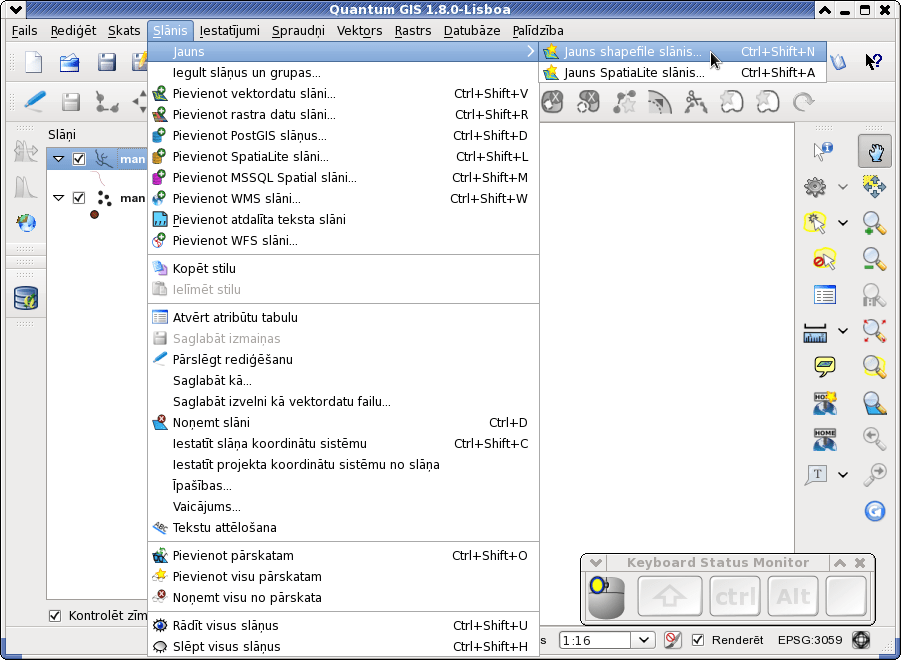Open project folder icon in toolbar

pyautogui.click(x=70, y=62)
